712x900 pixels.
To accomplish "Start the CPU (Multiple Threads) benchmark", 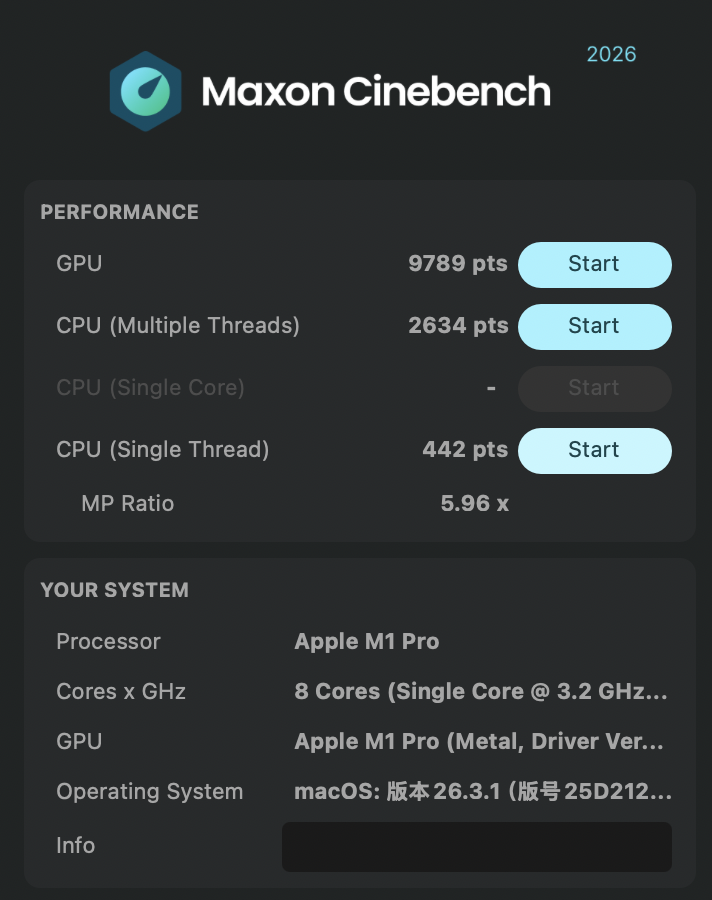I will 594,326.
